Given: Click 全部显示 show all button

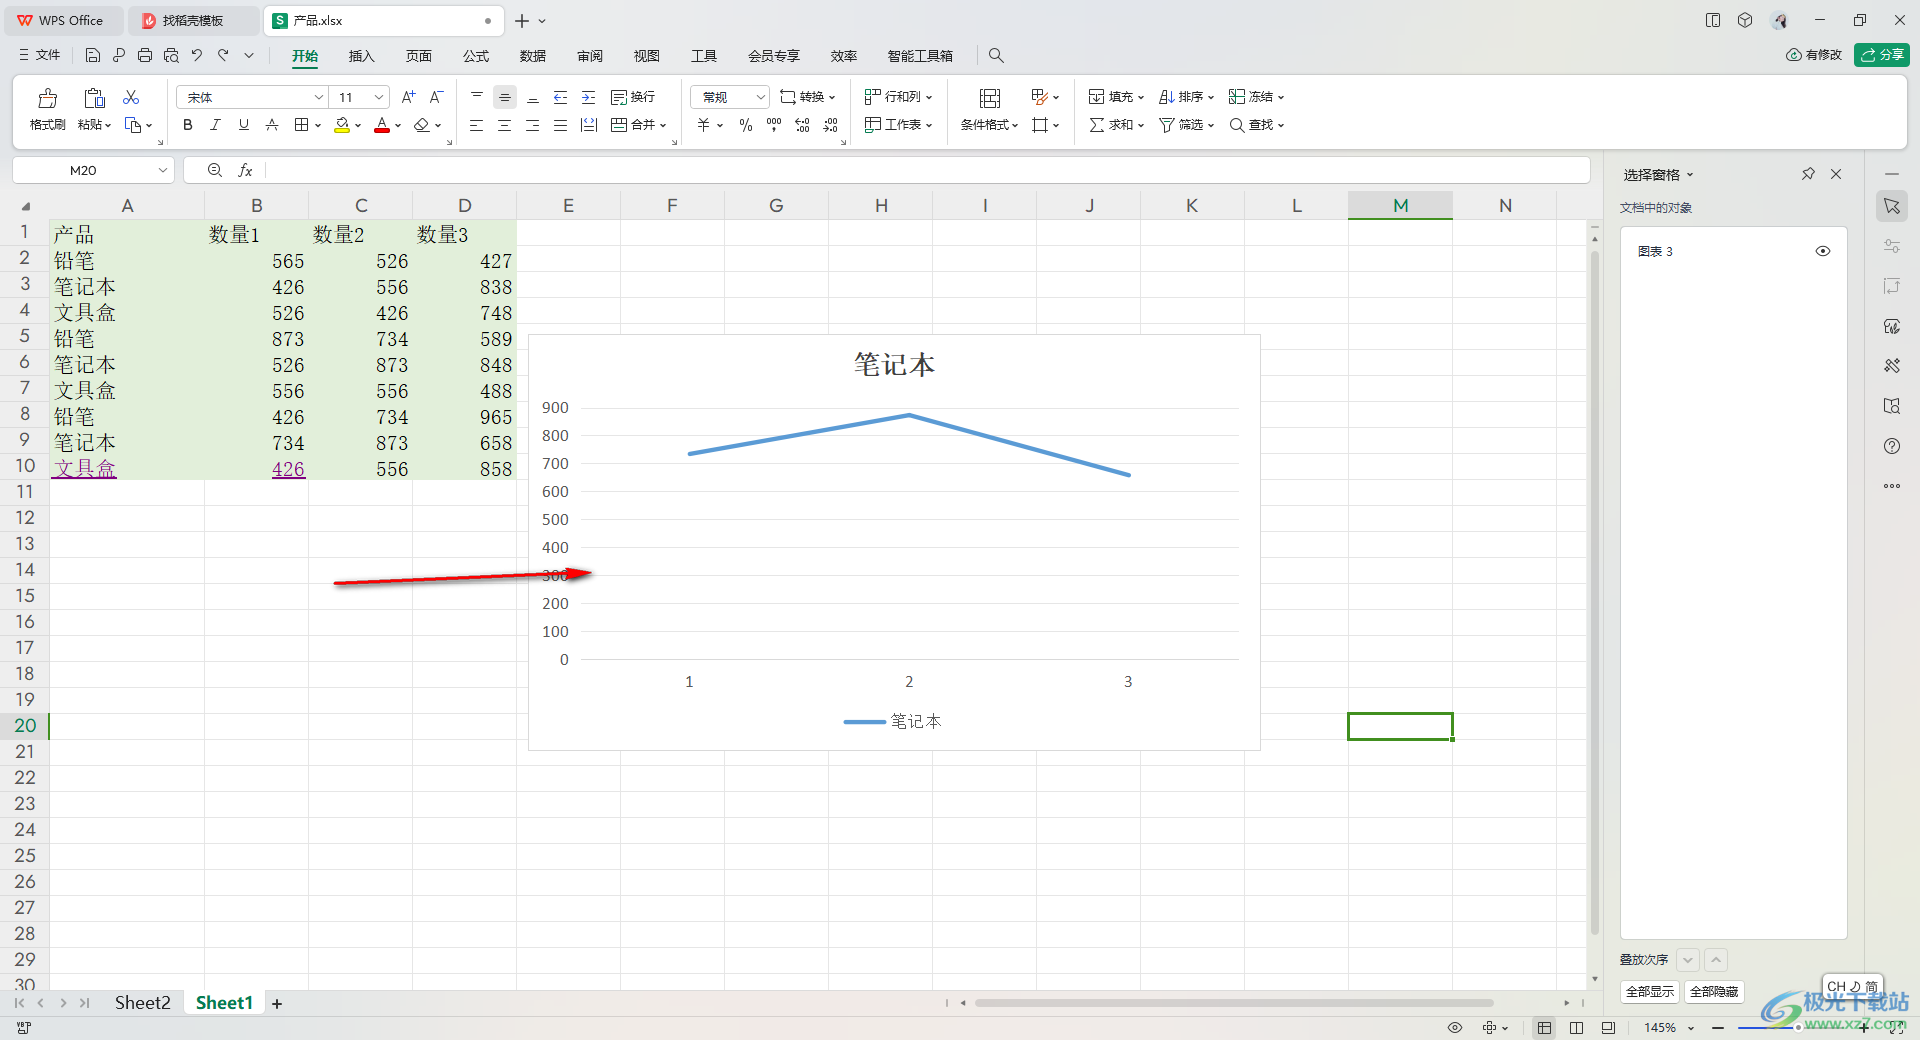Looking at the screenshot, I should [x=1650, y=991].
